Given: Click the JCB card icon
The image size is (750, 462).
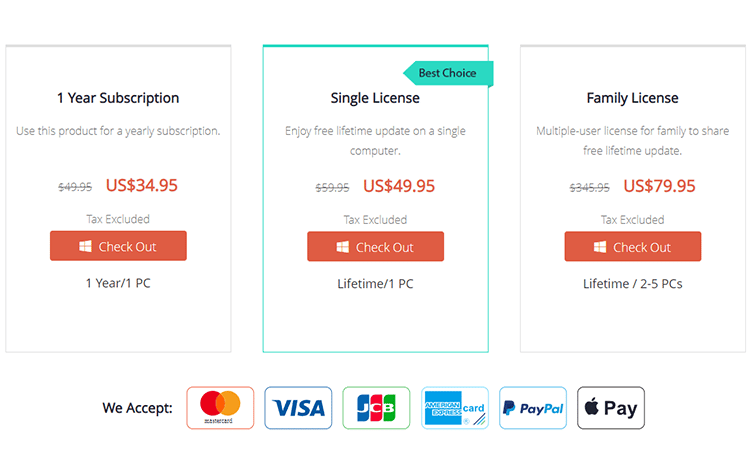Looking at the screenshot, I should coord(376,408).
